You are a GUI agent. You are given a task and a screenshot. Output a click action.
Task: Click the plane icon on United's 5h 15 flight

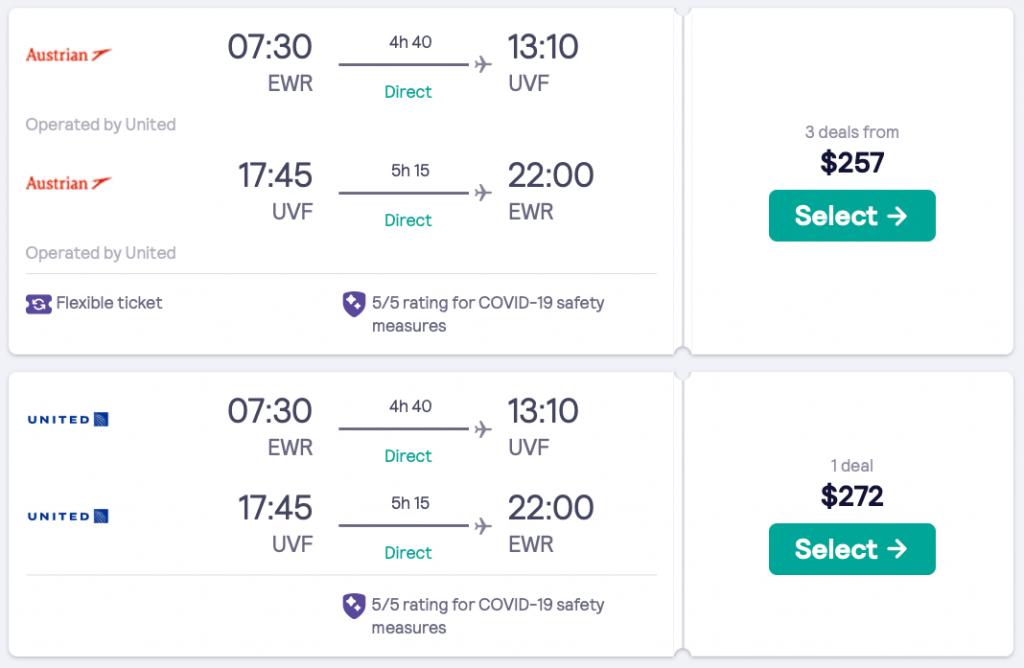point(484,526)
